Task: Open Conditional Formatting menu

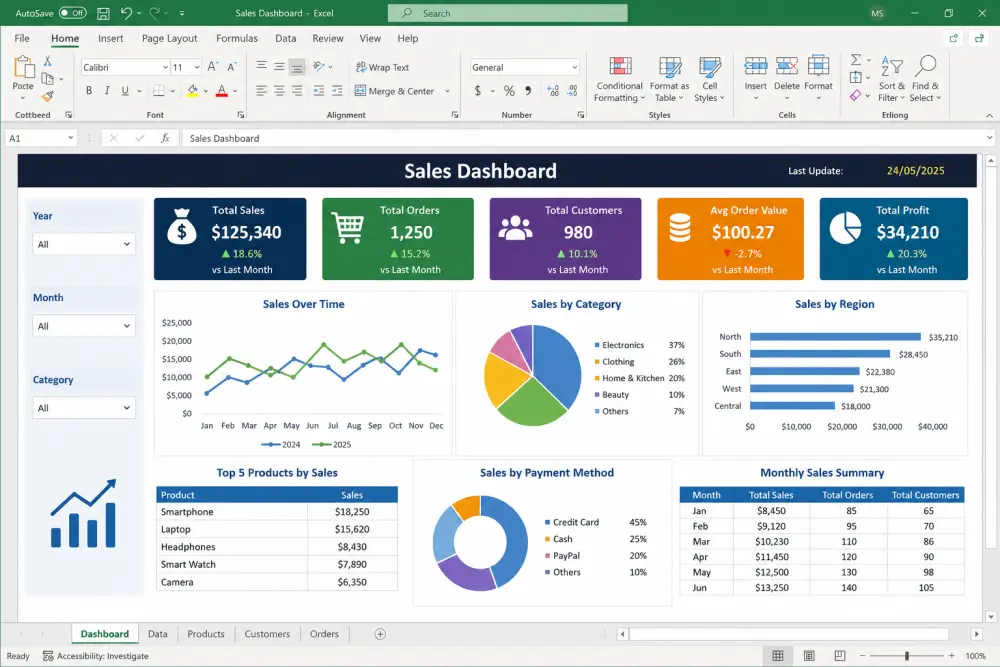Action: 619,79
